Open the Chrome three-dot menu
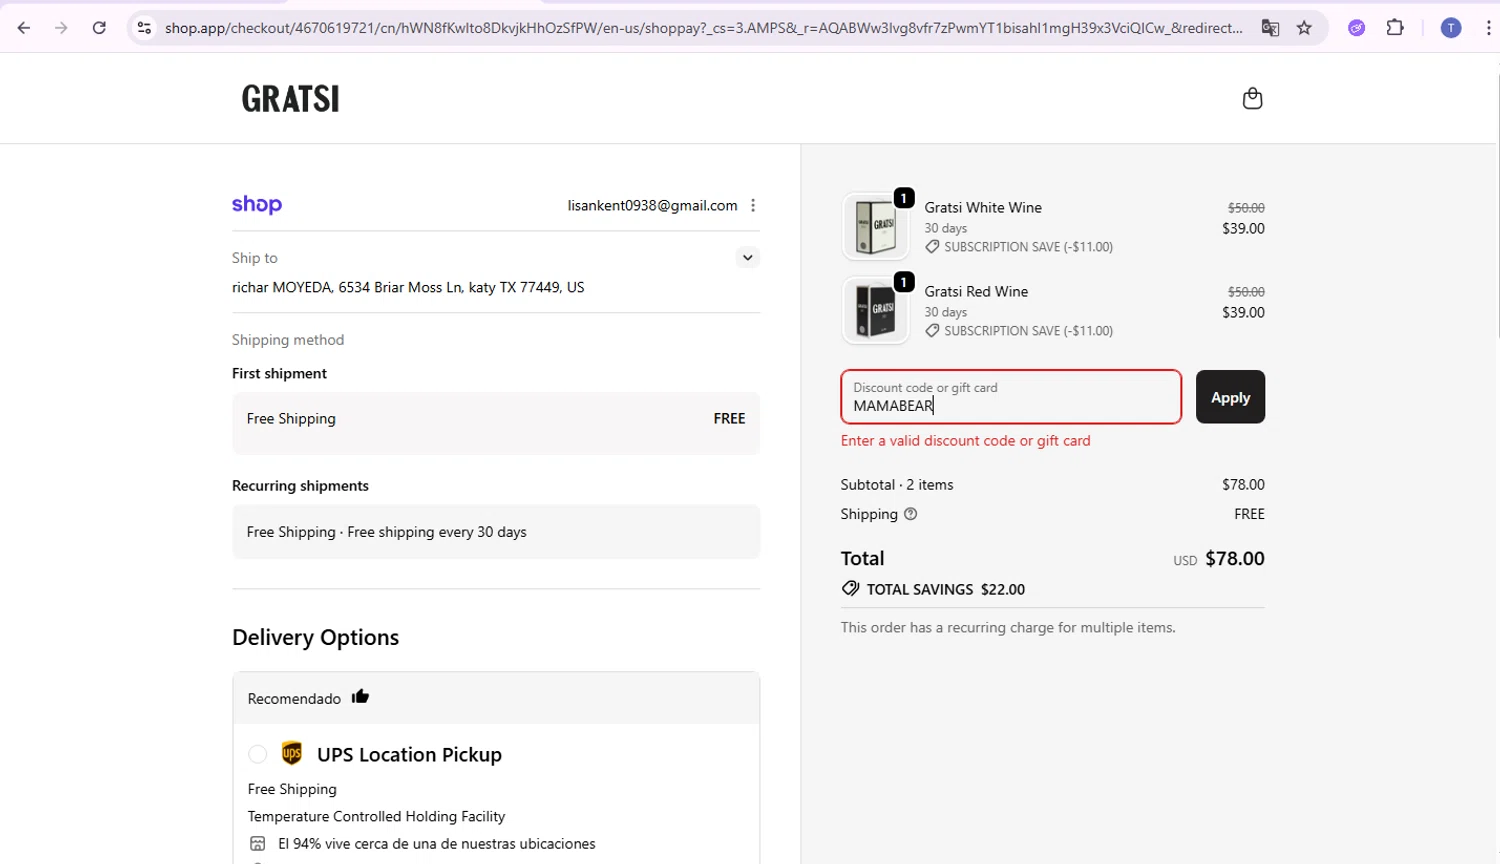The image size is (1500, 864). click(x=1488, y=28)
